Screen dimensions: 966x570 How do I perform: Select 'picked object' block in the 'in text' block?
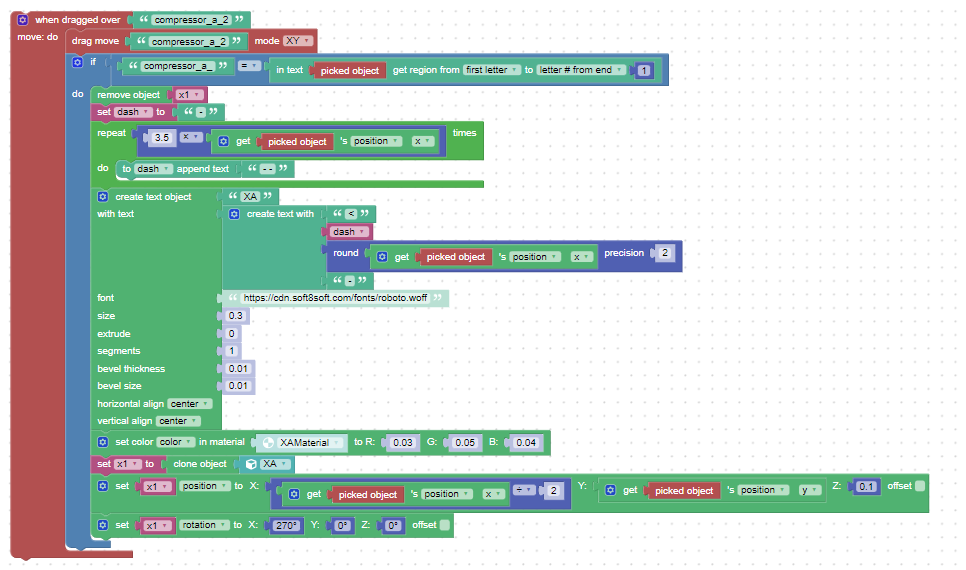349,70
